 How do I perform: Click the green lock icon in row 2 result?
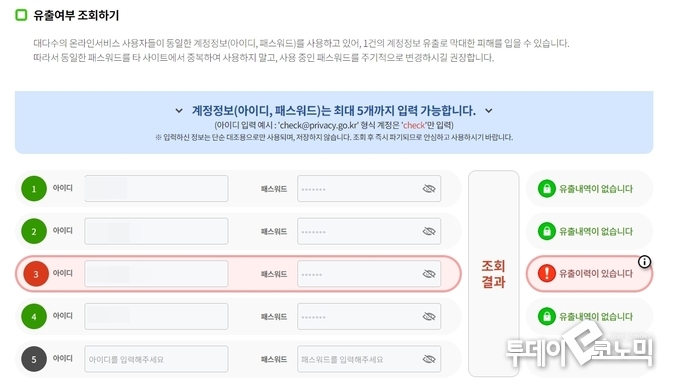click(547, 231)
